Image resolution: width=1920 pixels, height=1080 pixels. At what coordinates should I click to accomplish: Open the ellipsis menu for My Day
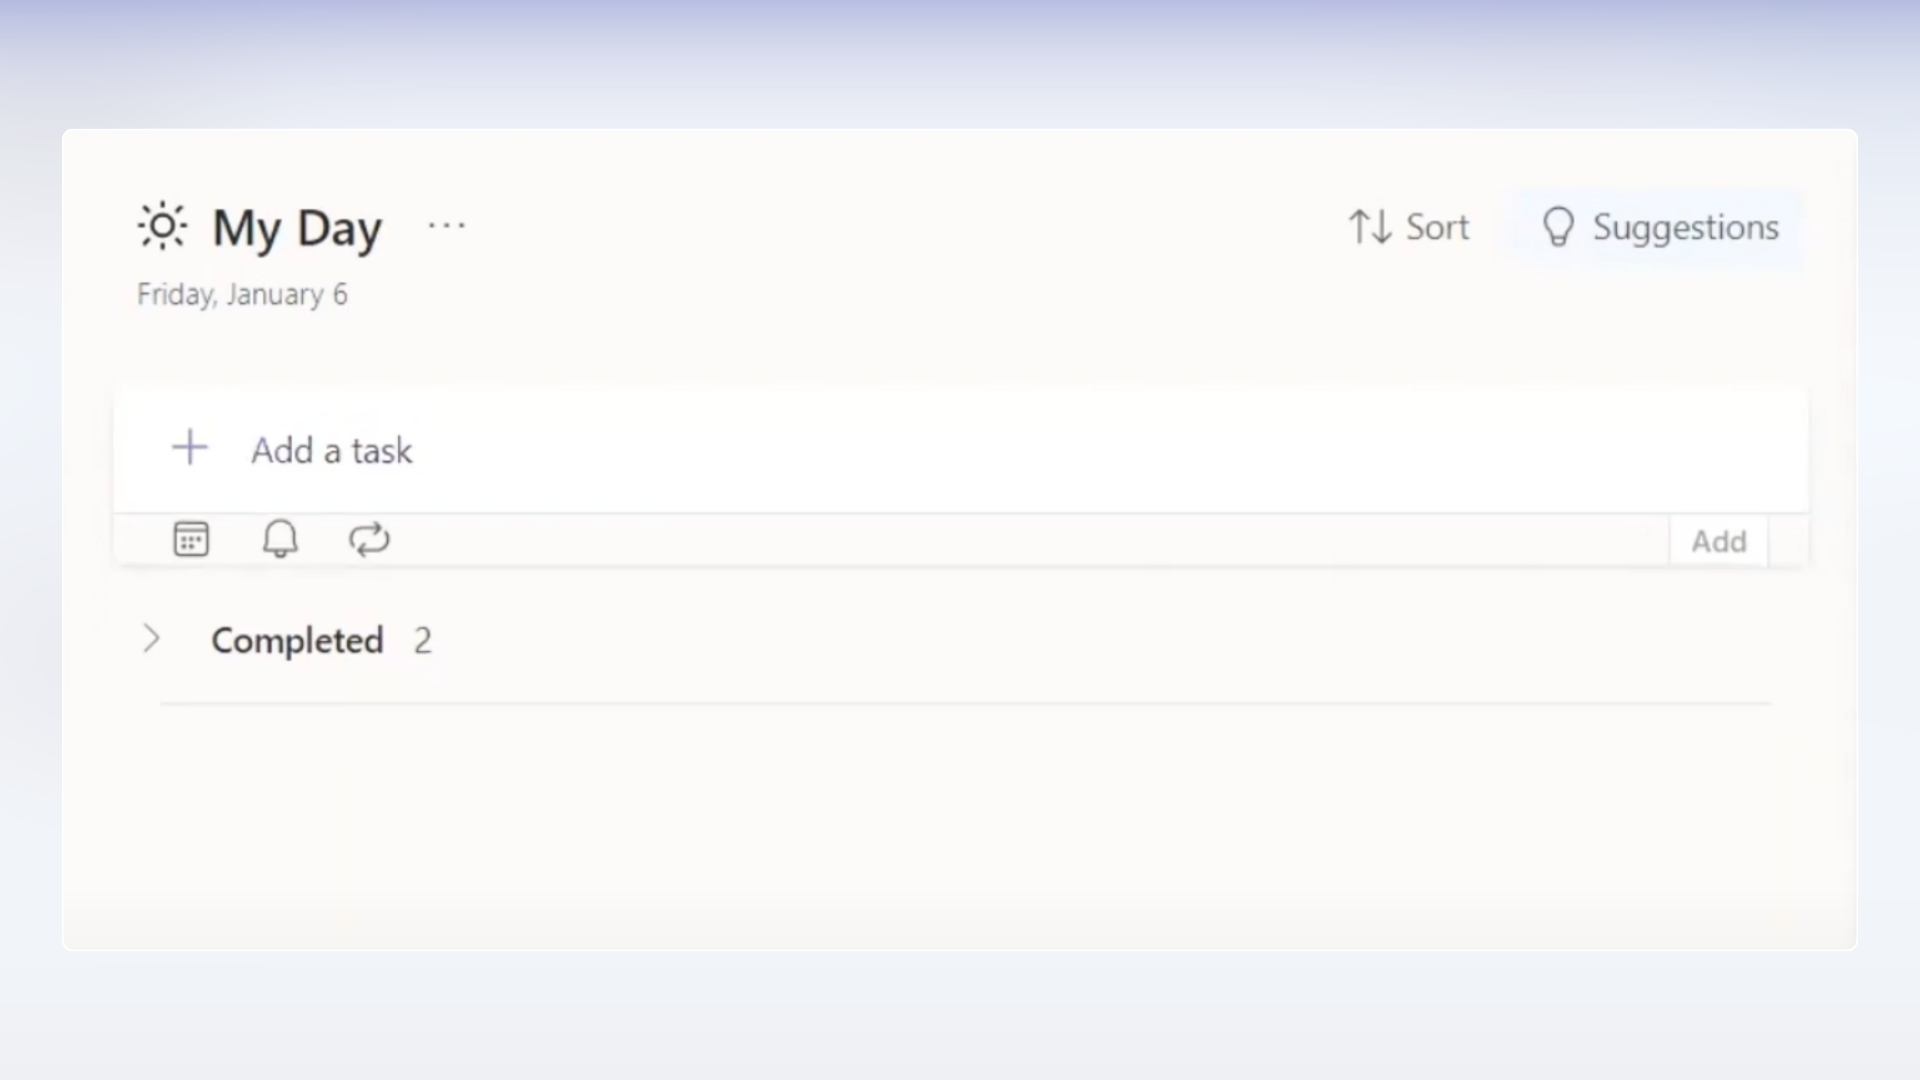point(446,225)
